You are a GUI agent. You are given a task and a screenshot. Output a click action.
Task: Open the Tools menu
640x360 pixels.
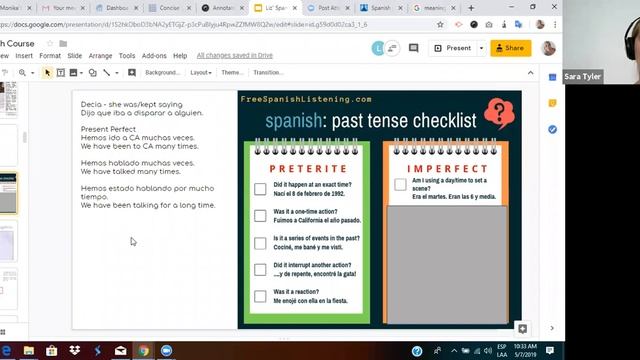127,56
